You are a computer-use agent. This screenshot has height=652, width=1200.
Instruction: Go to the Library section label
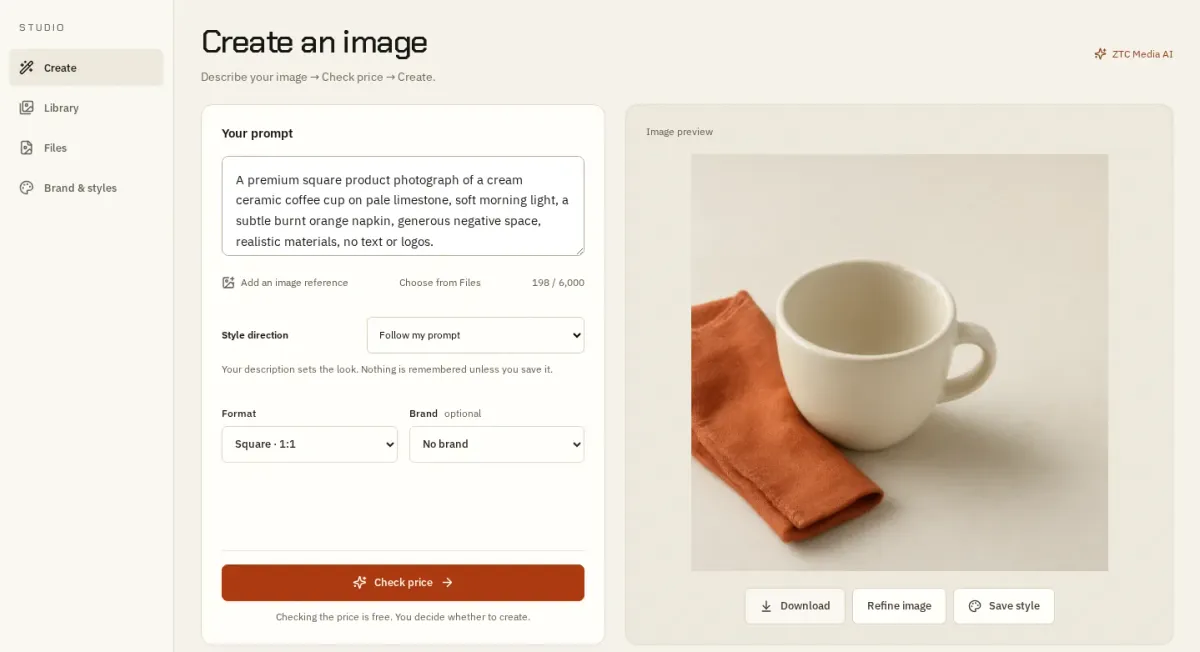tap(61, 108)
